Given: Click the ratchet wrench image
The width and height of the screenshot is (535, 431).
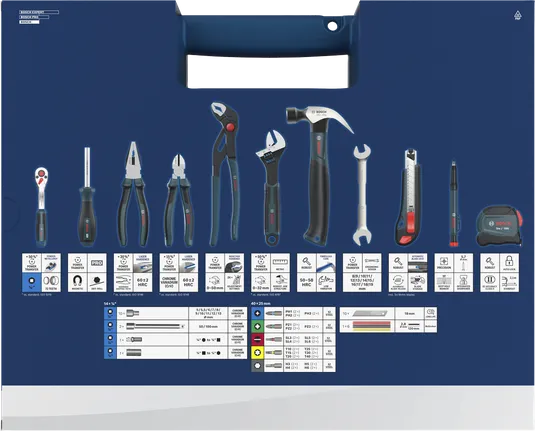Looking at the screenshot, I should [x=41, y=207].
